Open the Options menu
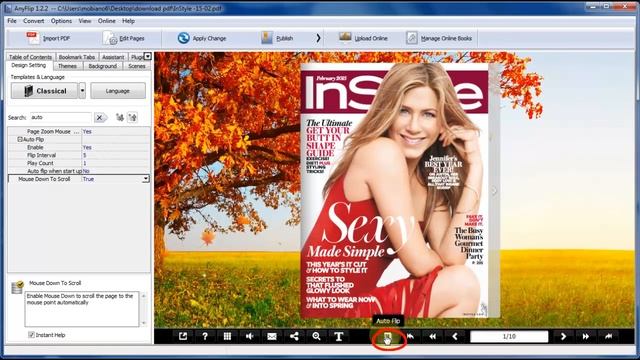This screenshot has height=360, width=640. pos(61,21)
